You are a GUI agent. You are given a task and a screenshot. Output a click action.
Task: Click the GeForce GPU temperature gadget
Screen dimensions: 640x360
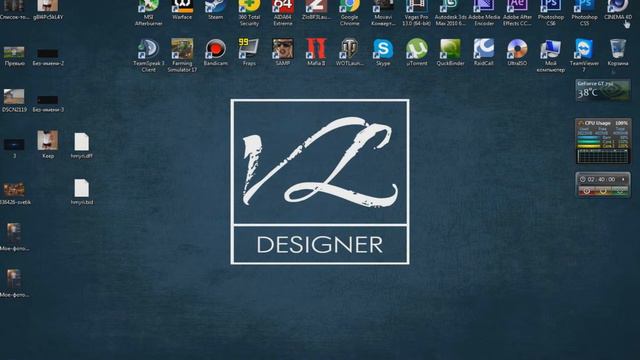pos(603,90)
